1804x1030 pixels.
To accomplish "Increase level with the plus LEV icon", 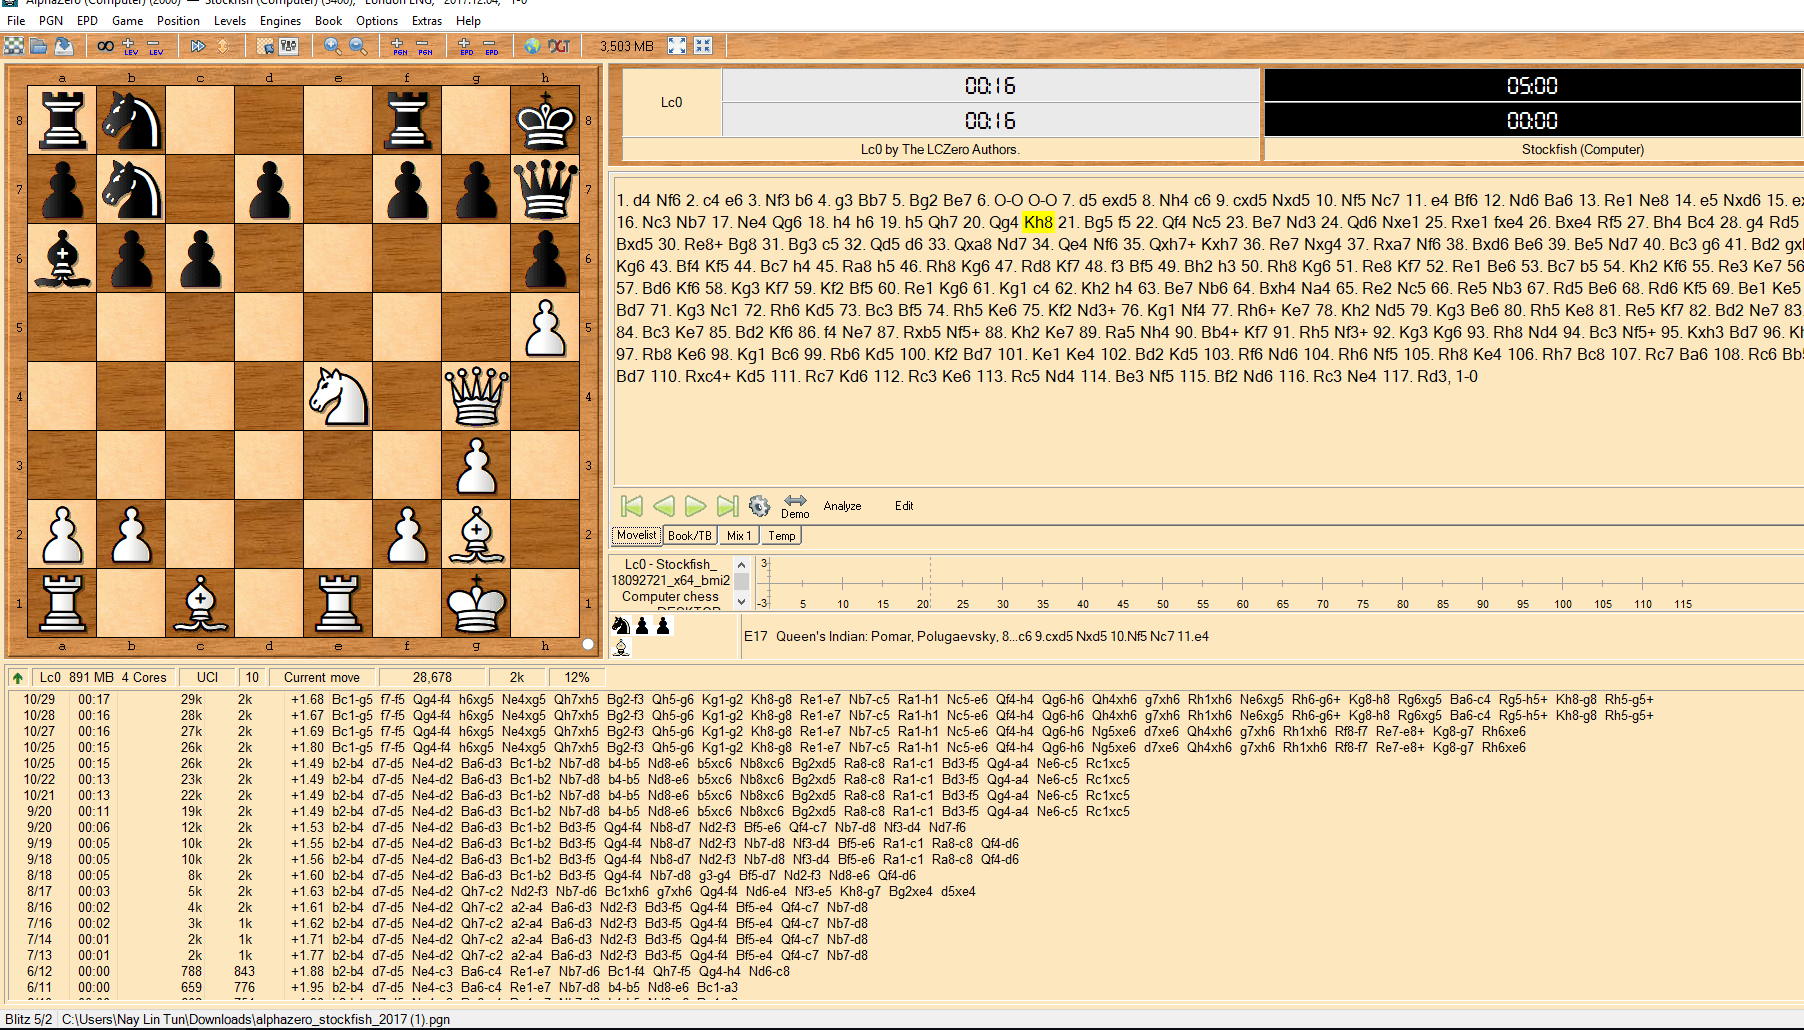I will (130, 46).
